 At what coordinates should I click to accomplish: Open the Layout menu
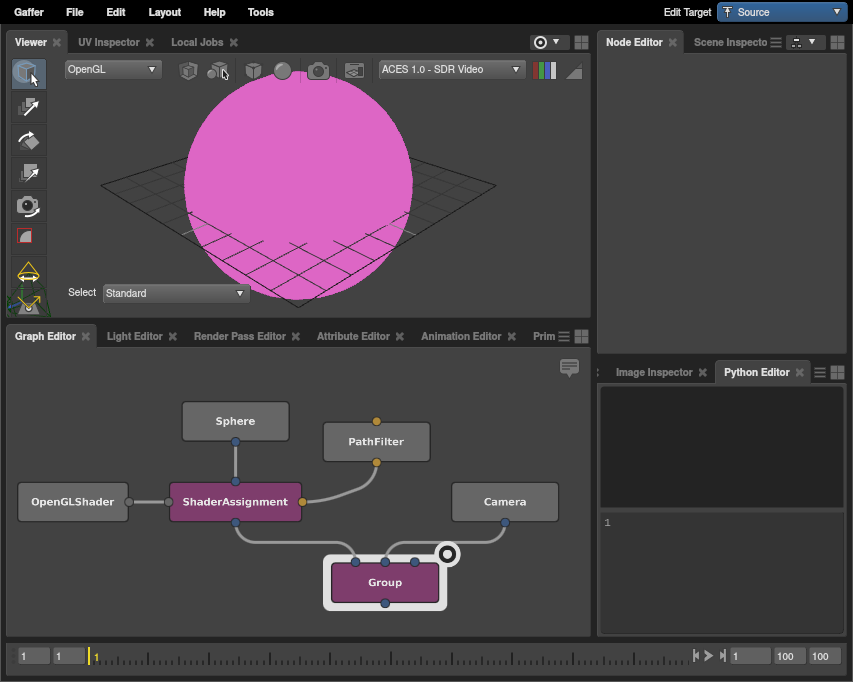click(164, 12)
